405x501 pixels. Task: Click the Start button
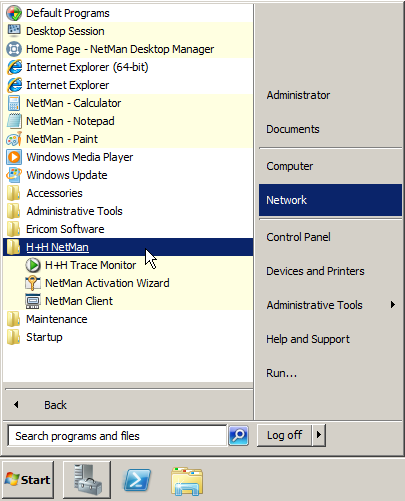click(x=28, y=480)
